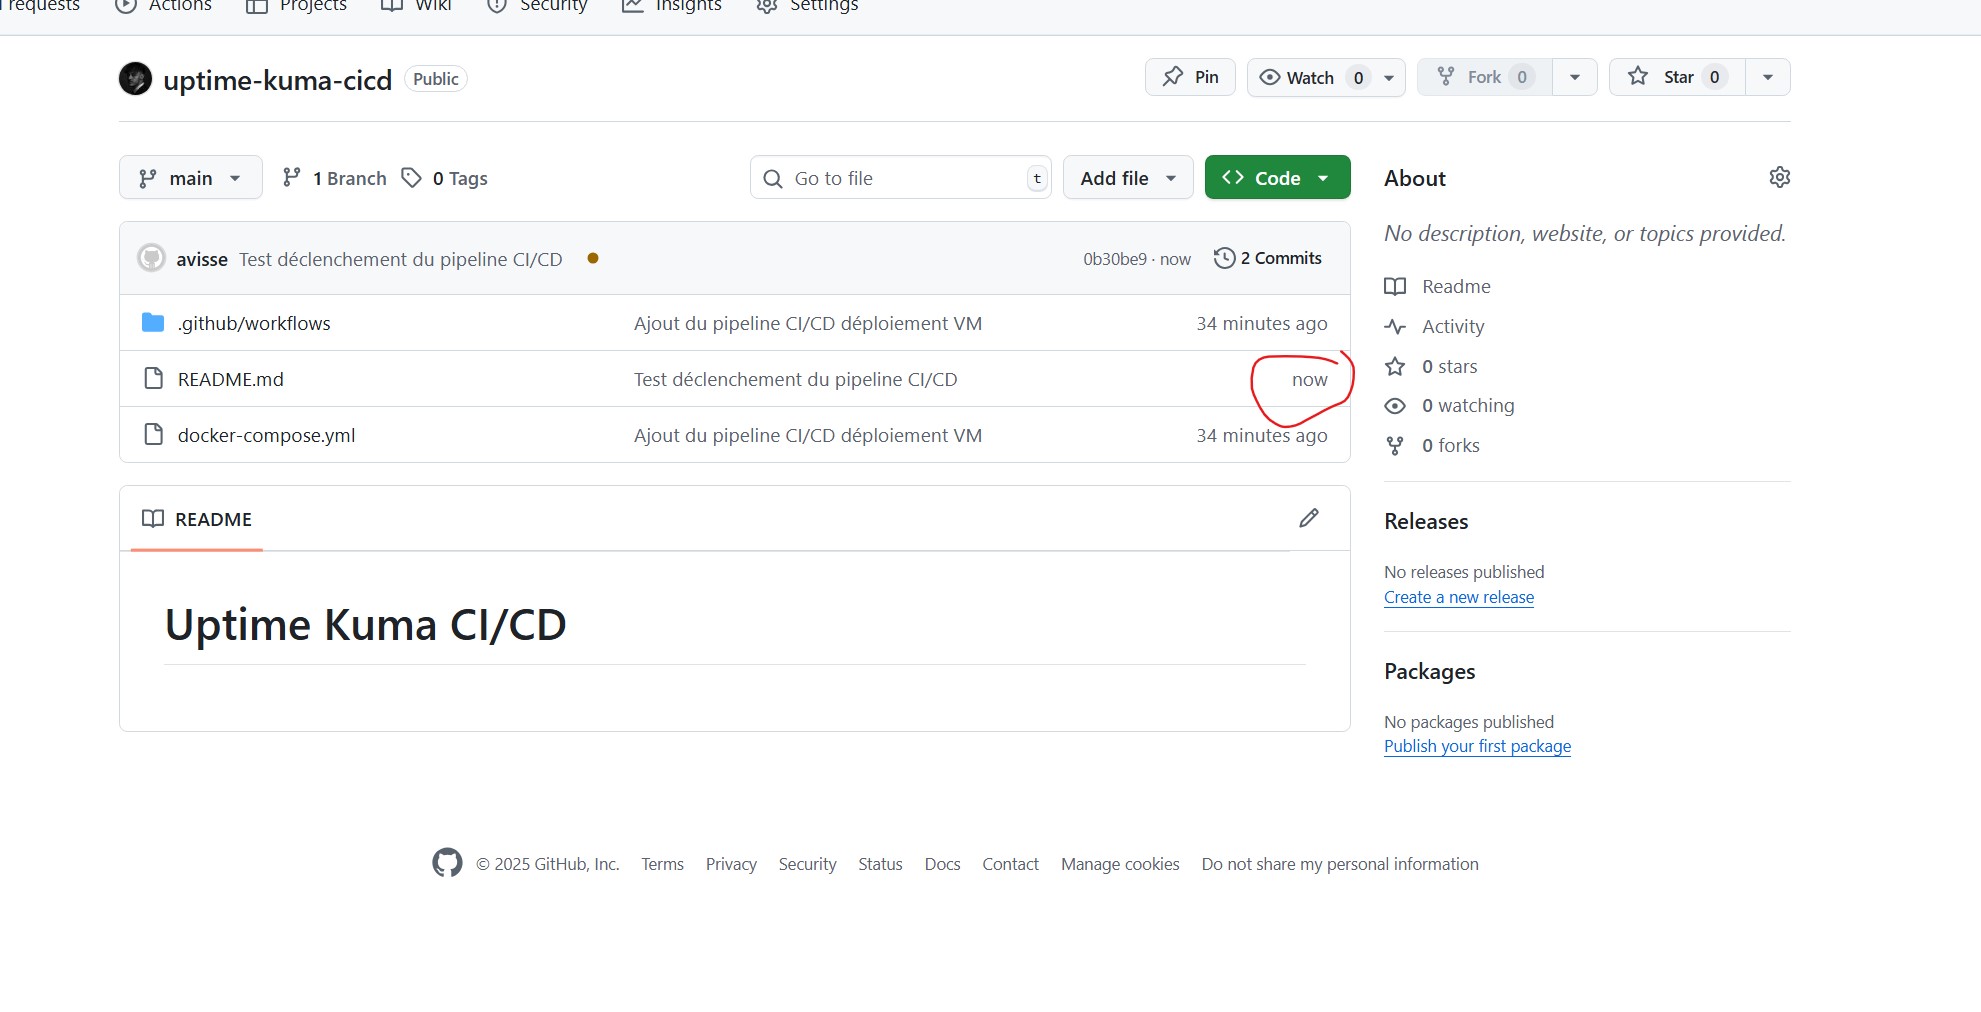Open the main branch selector

pos(190,178)
